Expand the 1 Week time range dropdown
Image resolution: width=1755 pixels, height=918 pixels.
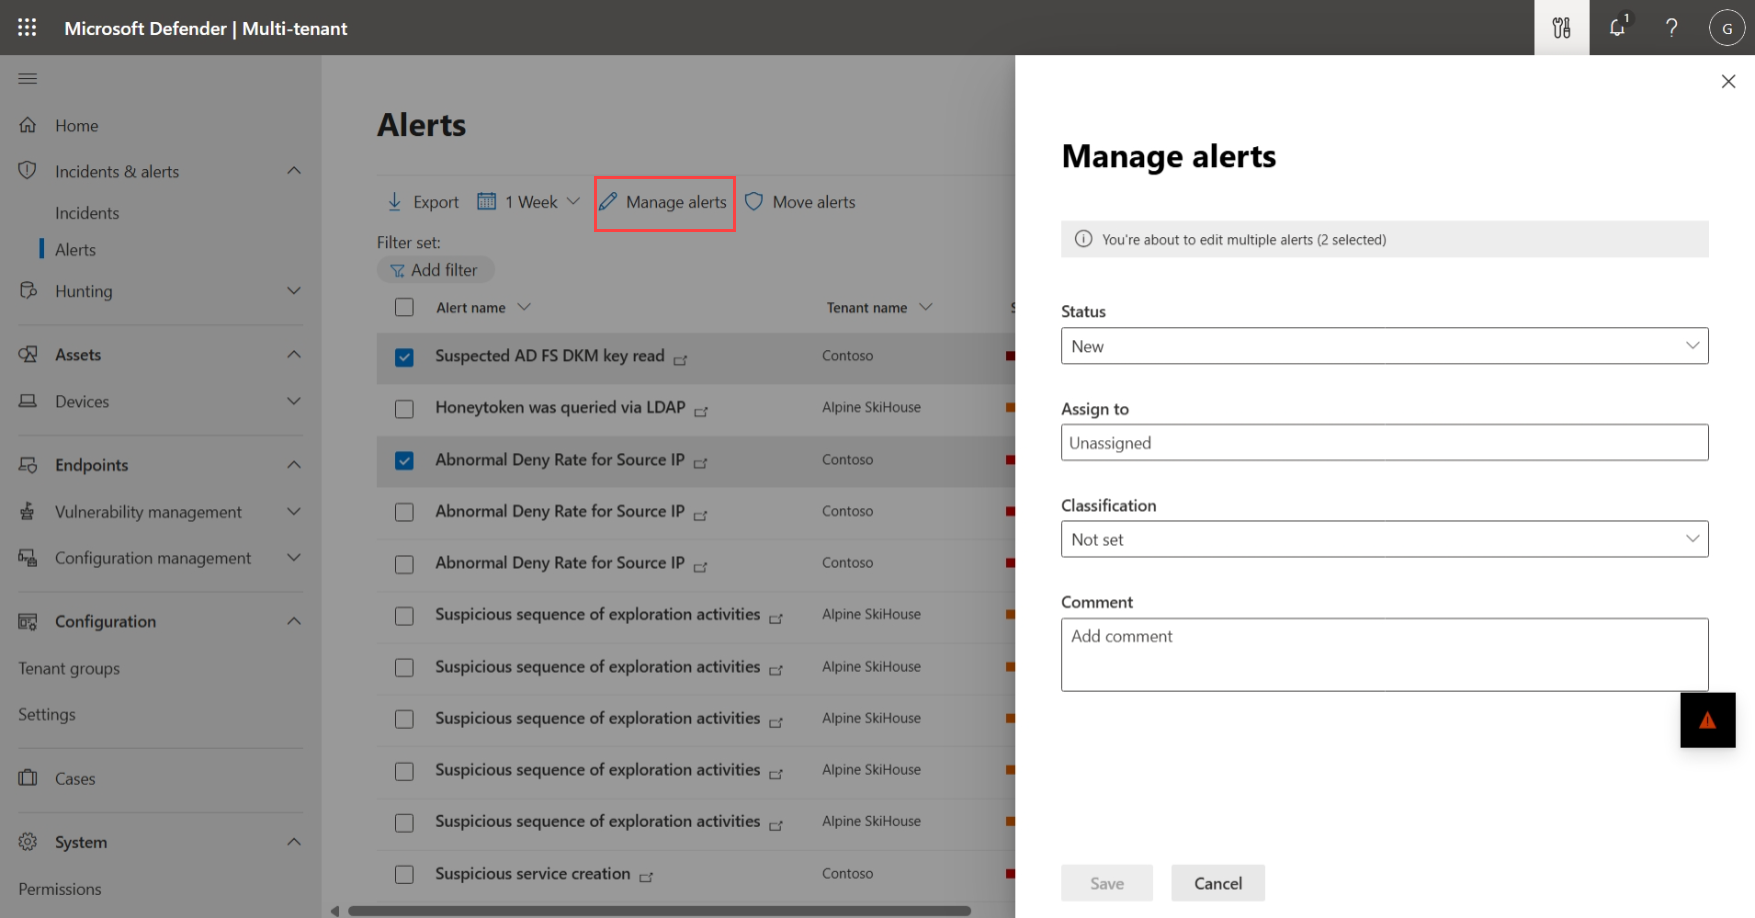point(529,202)
